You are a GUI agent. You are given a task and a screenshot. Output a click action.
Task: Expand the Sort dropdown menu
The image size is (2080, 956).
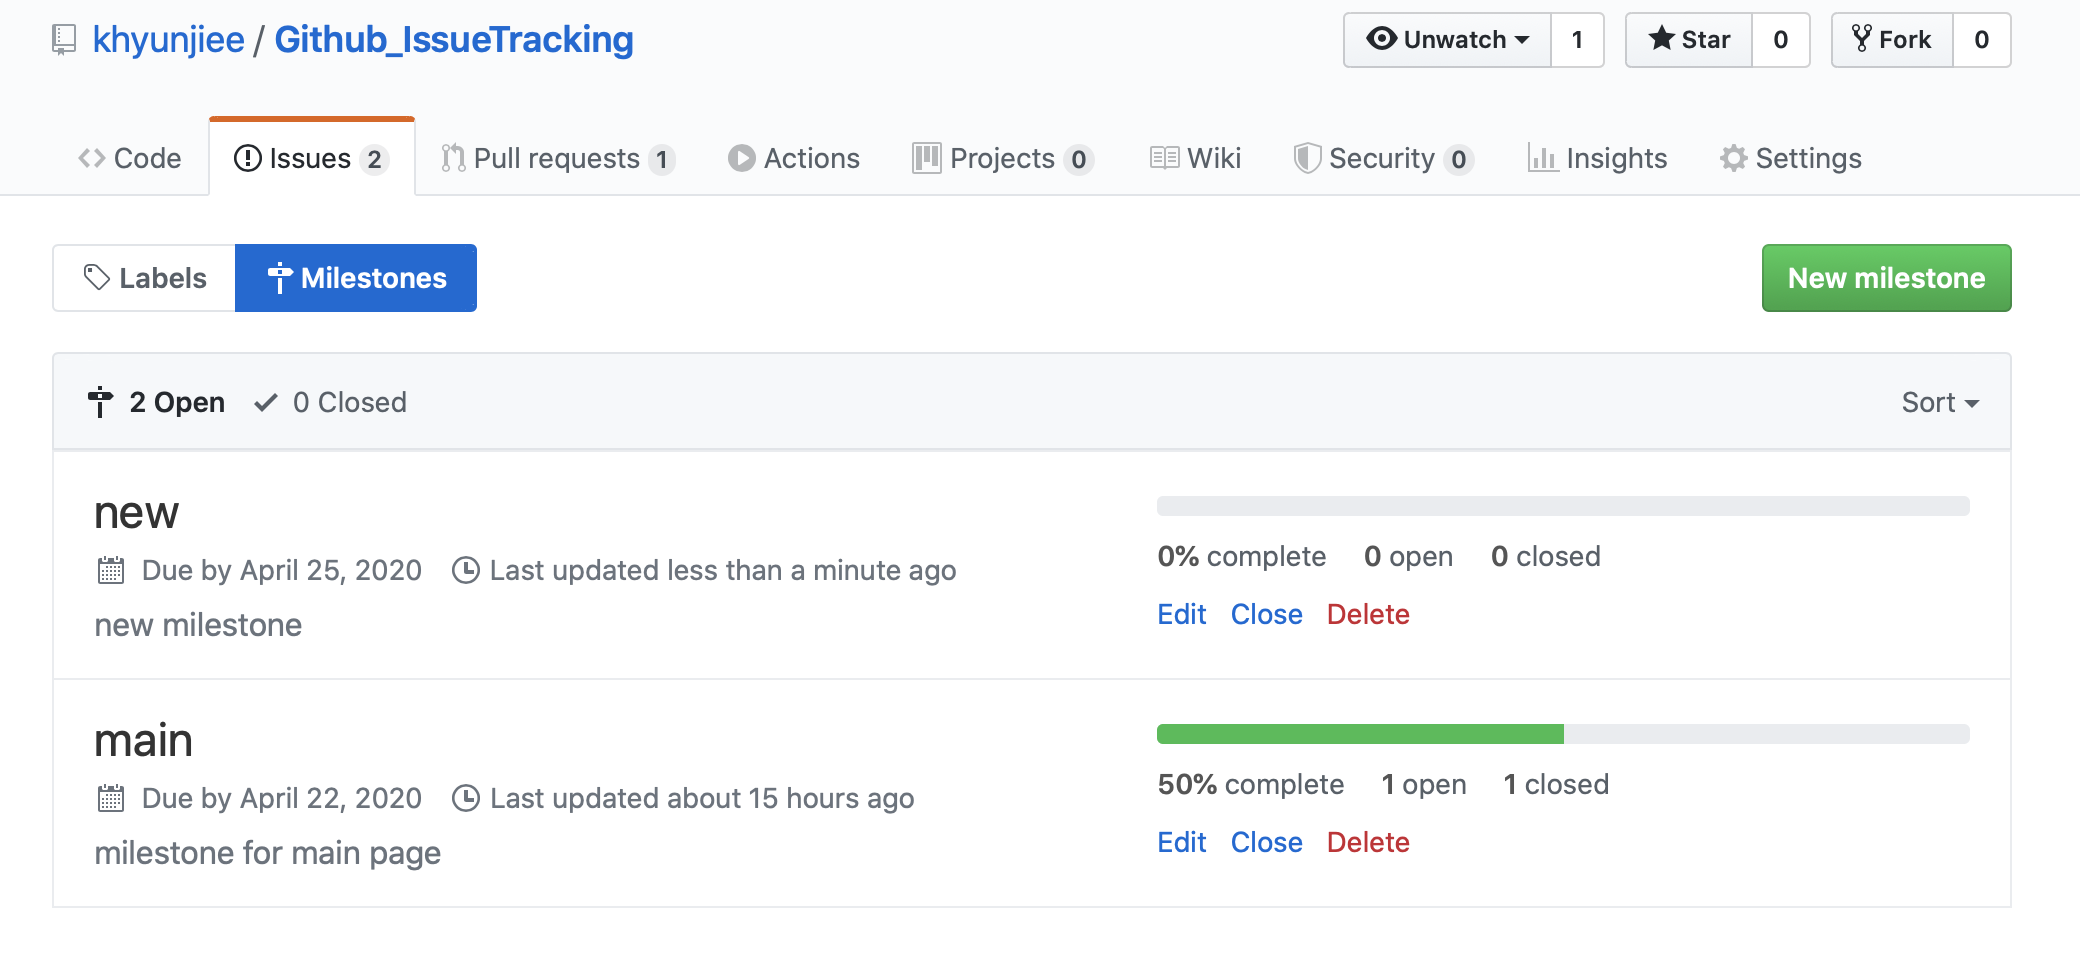click(1939, 403)
